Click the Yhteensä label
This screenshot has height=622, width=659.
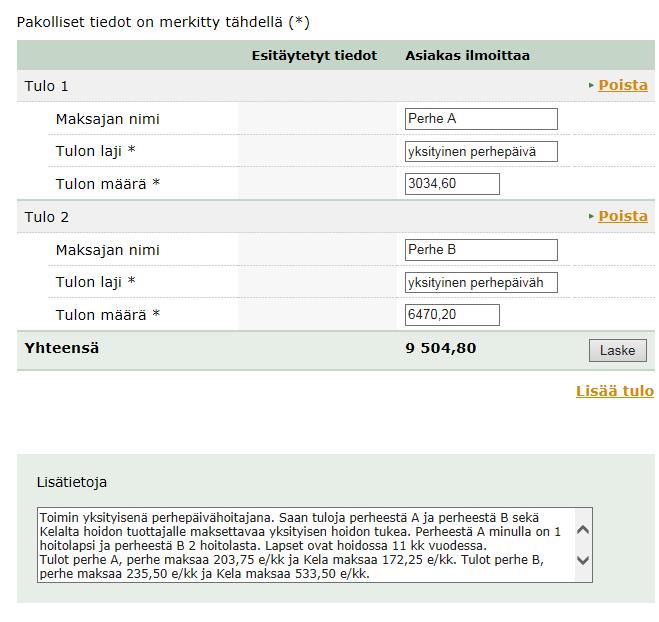(62, 348)
